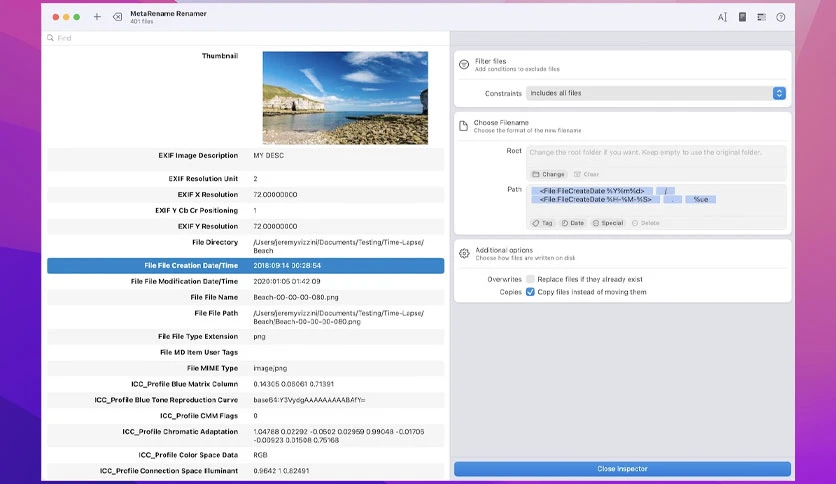Toggle the inspector list toolbar icon
The height and width of the screenshot is (484, 836).
point(761,17)
